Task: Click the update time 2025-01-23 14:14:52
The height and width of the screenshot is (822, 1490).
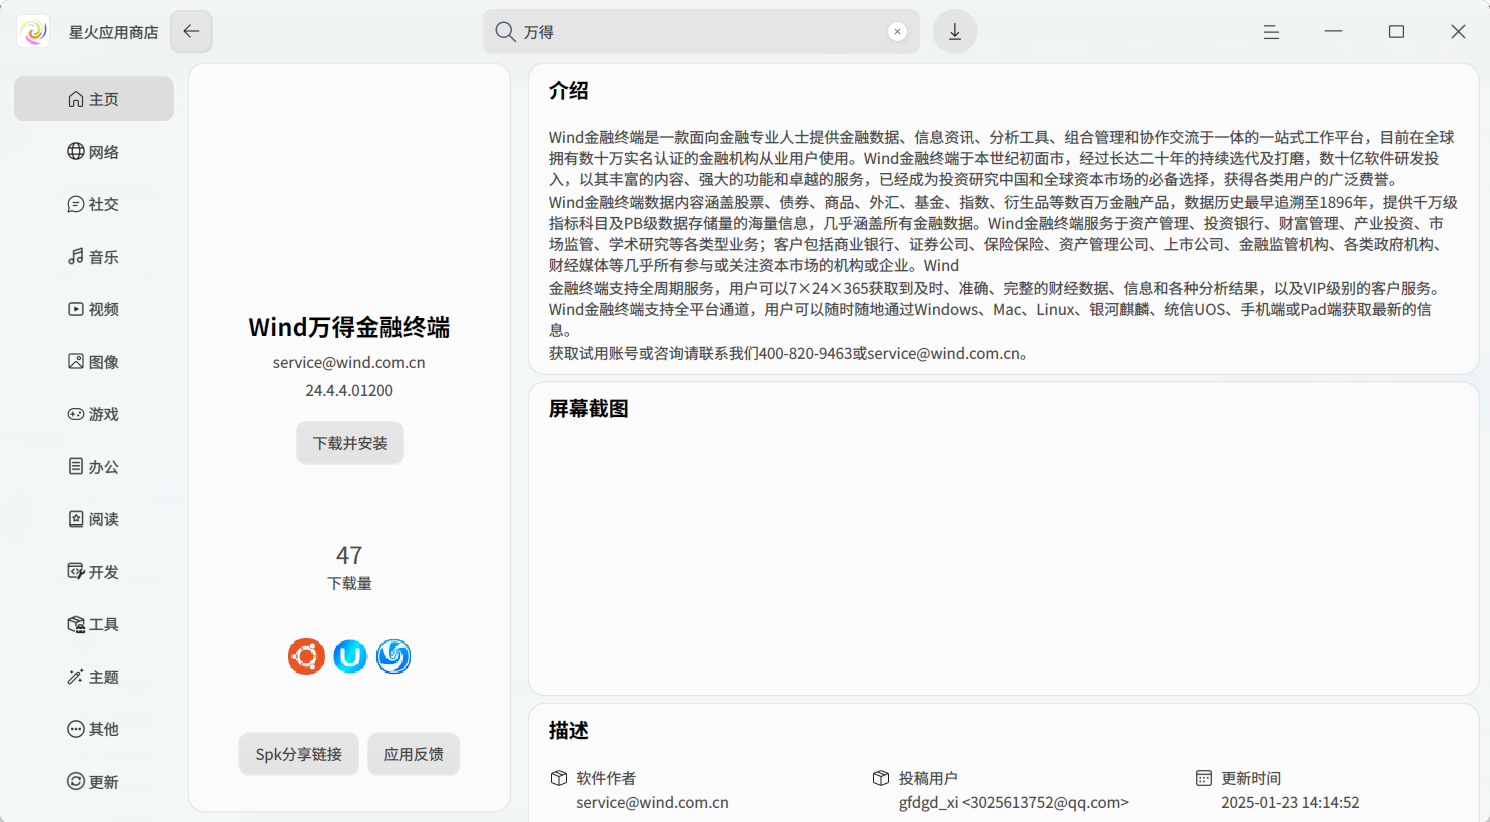Action: pyautogui.click(x=1290, y=802)
